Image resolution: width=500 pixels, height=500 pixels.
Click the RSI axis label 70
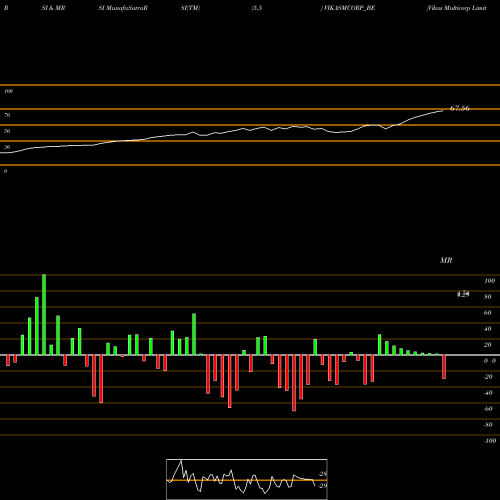[x=7, y=115]
